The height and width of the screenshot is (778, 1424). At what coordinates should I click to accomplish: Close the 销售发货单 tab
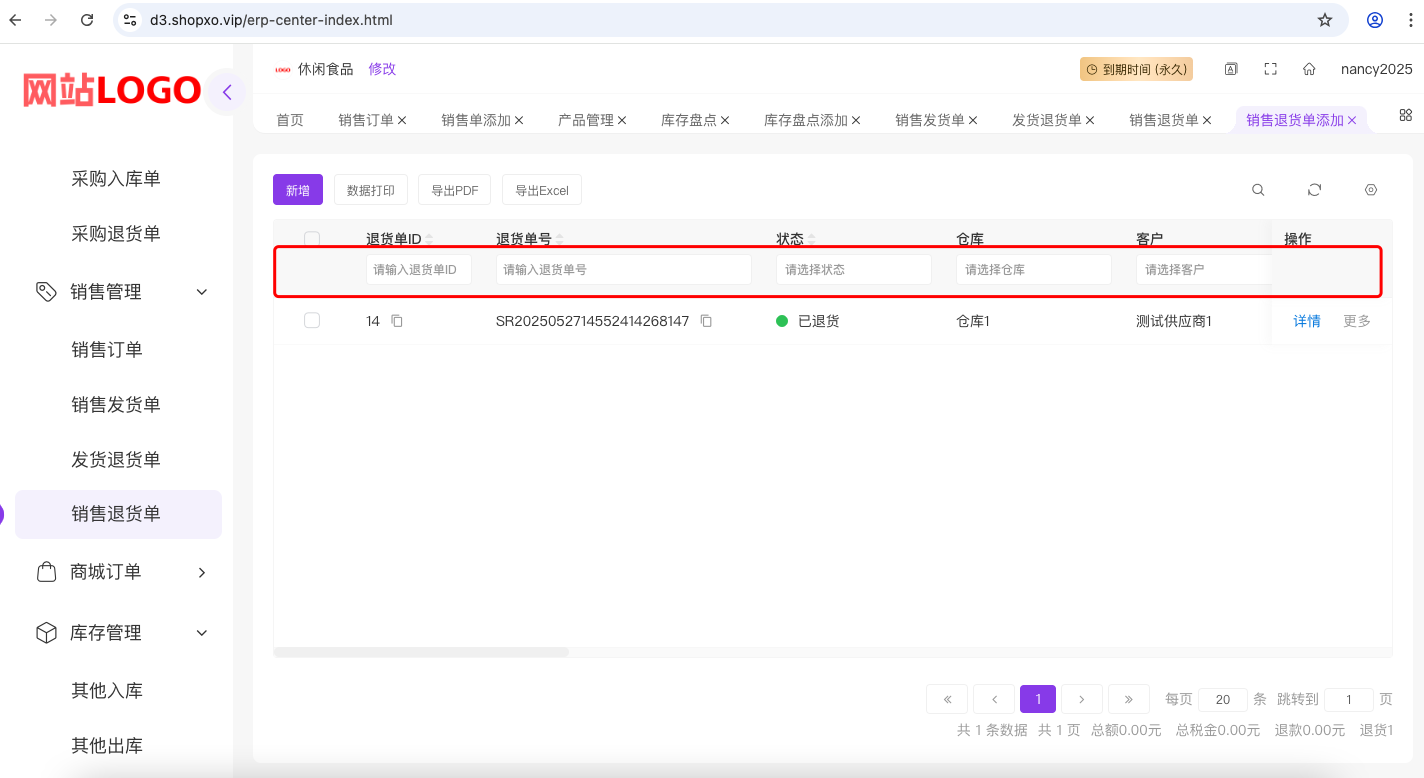pyautogui.click(x=973, y=120)
